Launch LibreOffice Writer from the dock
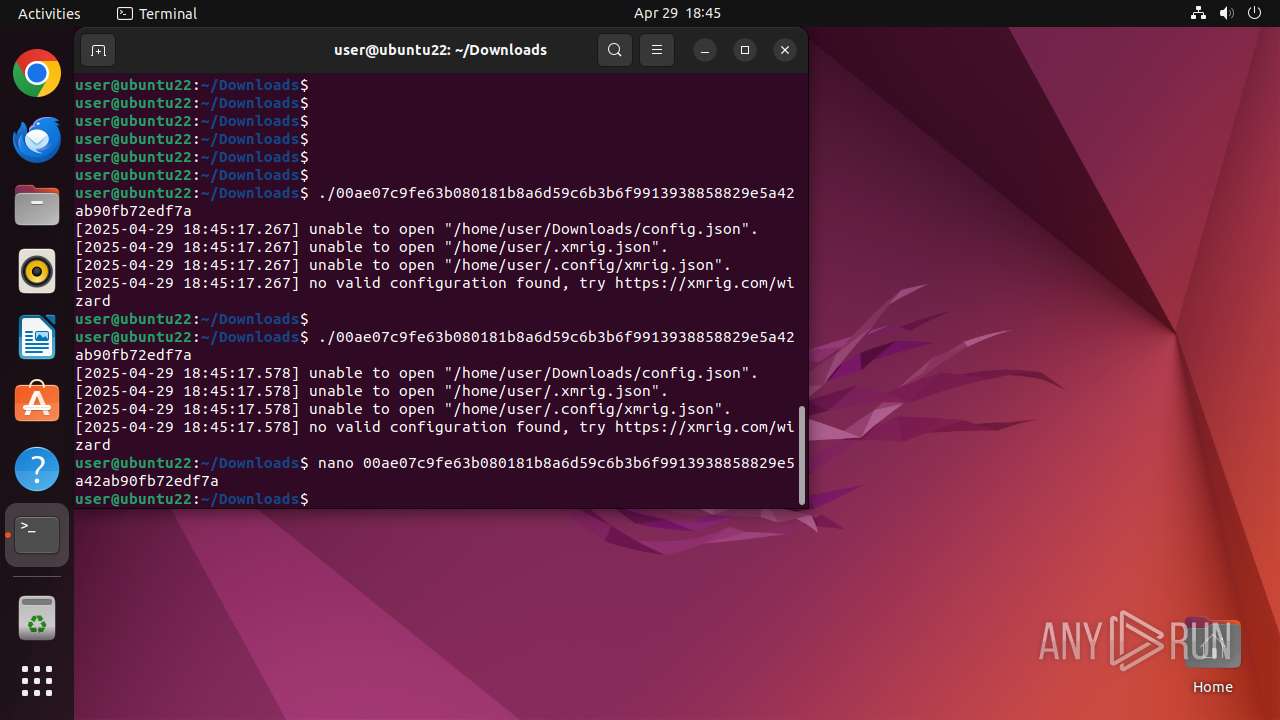This screenshot has width=1280, height=720. coord(37,337)
